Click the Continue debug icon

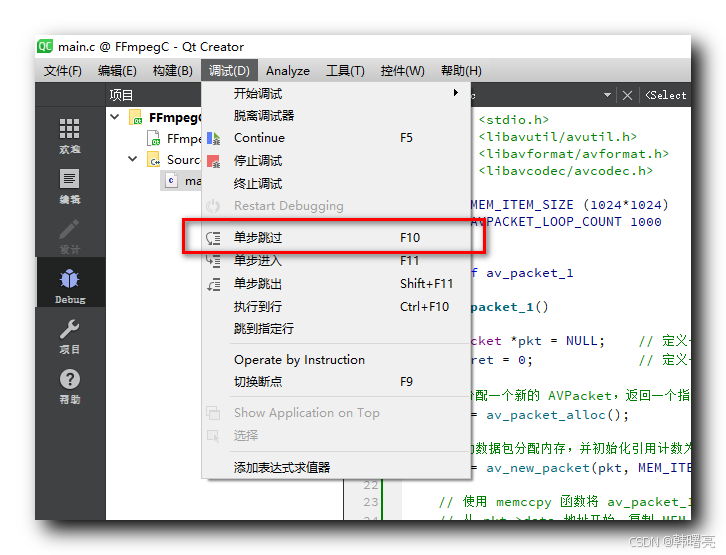pyautogui.click(x=213, y=138)
